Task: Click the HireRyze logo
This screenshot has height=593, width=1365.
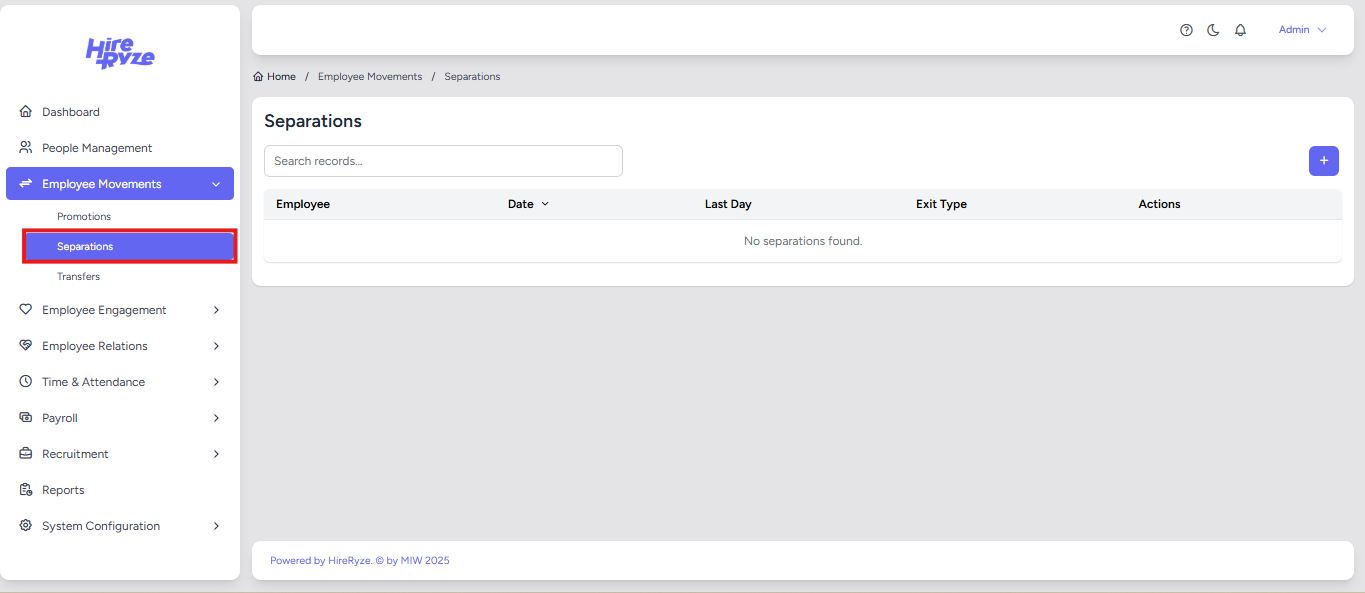Action: pos(120,53)
